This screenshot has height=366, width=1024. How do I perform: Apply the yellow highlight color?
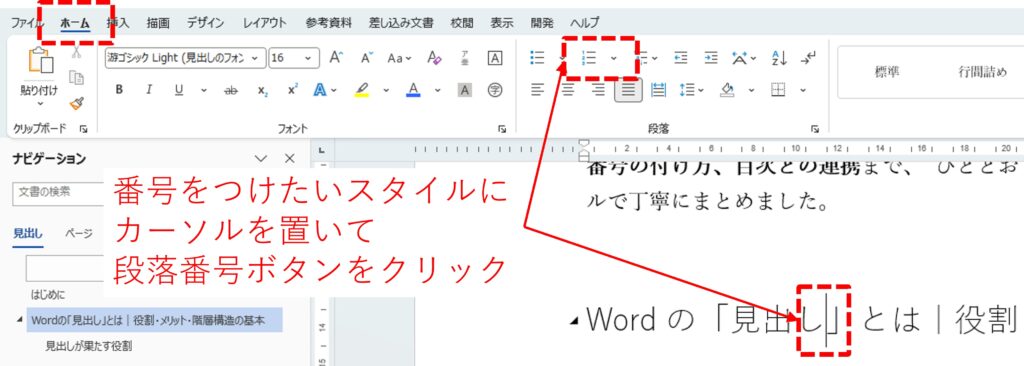[x=362, y=90]
